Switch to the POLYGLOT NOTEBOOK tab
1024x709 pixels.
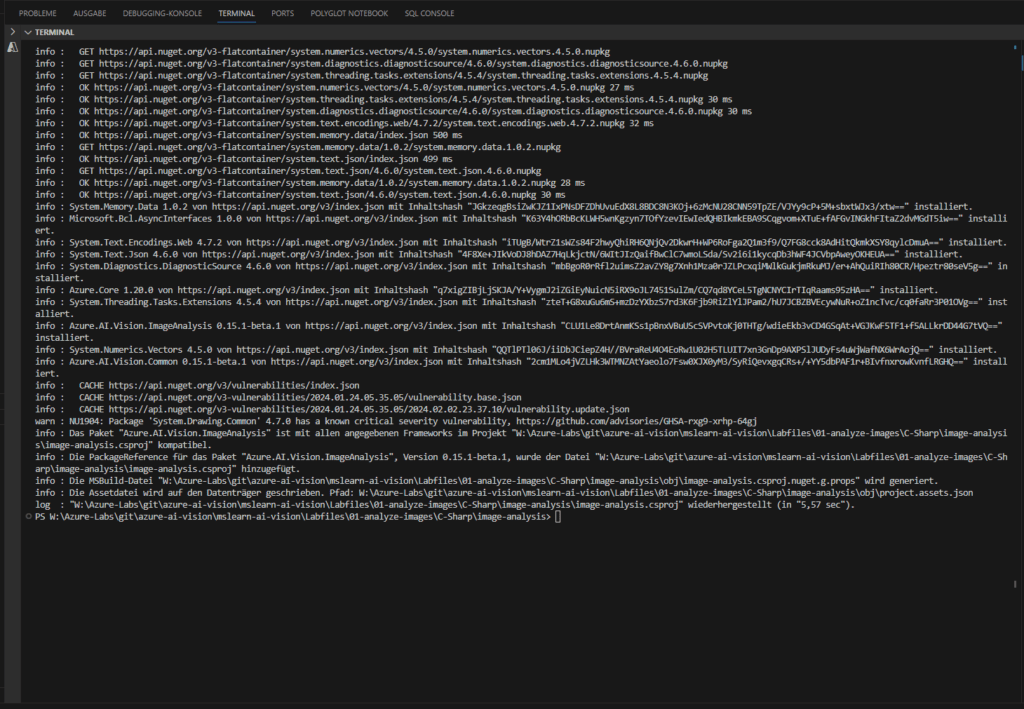(x=349, y=13)
